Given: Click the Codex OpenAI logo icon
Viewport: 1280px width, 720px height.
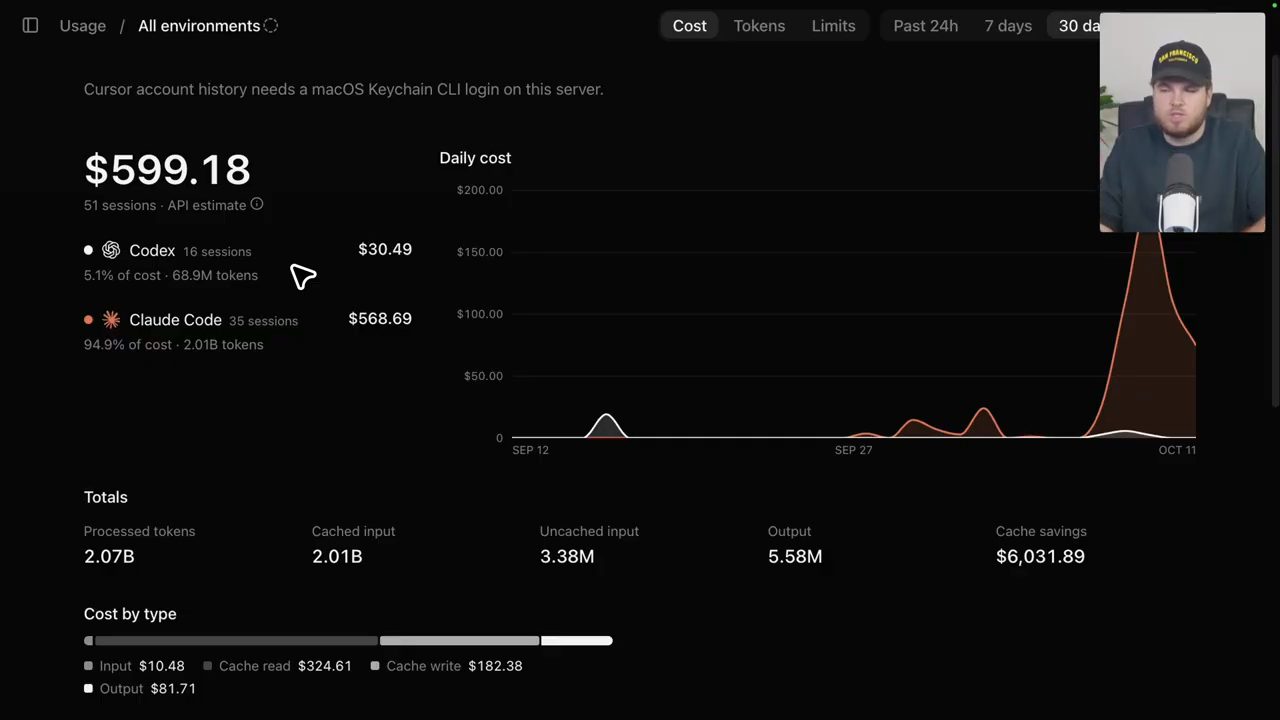Looking at the screenshot, I should 111,250.
